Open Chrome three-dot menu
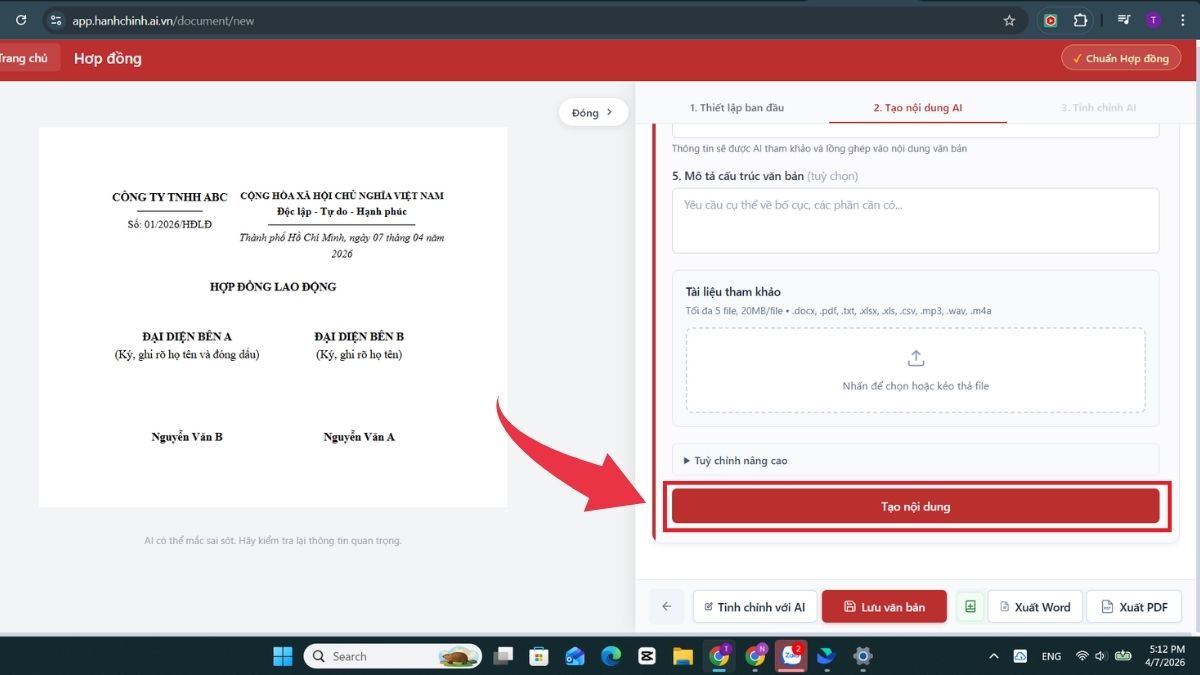Screen dimensions: 1200x675 1182,20
